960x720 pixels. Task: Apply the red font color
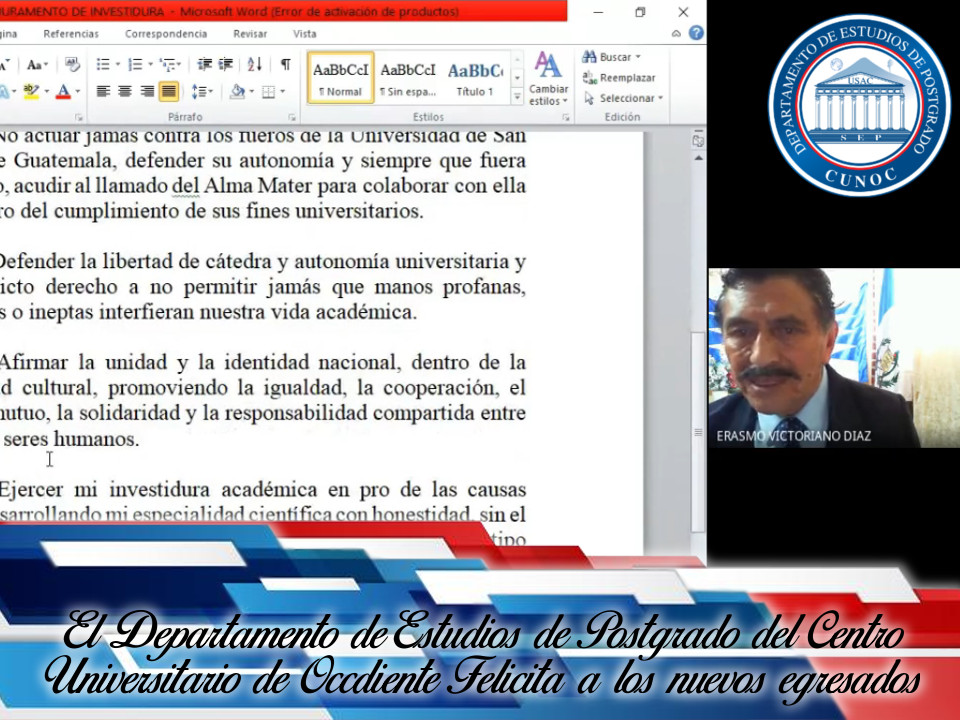[63, 92]
